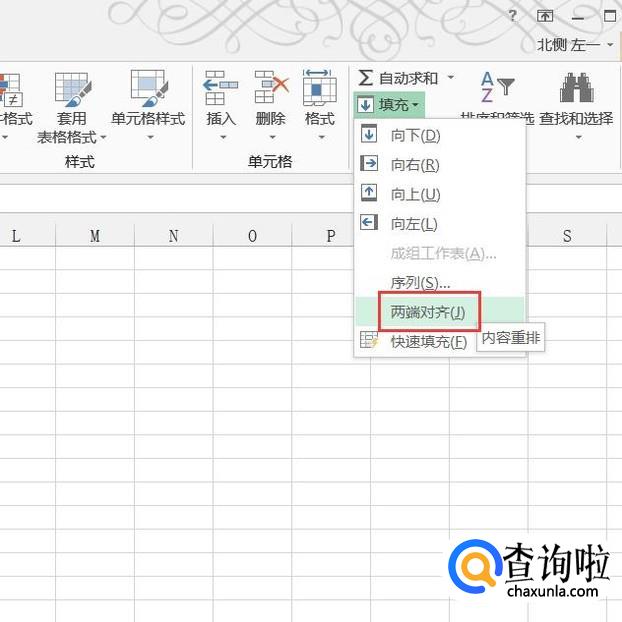
Task: Select column S header
Action: pyautogui.click(x=567, y=236)
